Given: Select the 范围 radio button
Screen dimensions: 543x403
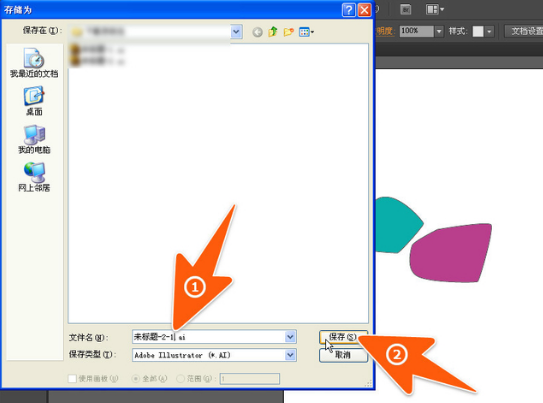Looking at the screenshot, I should coord(180,378).
